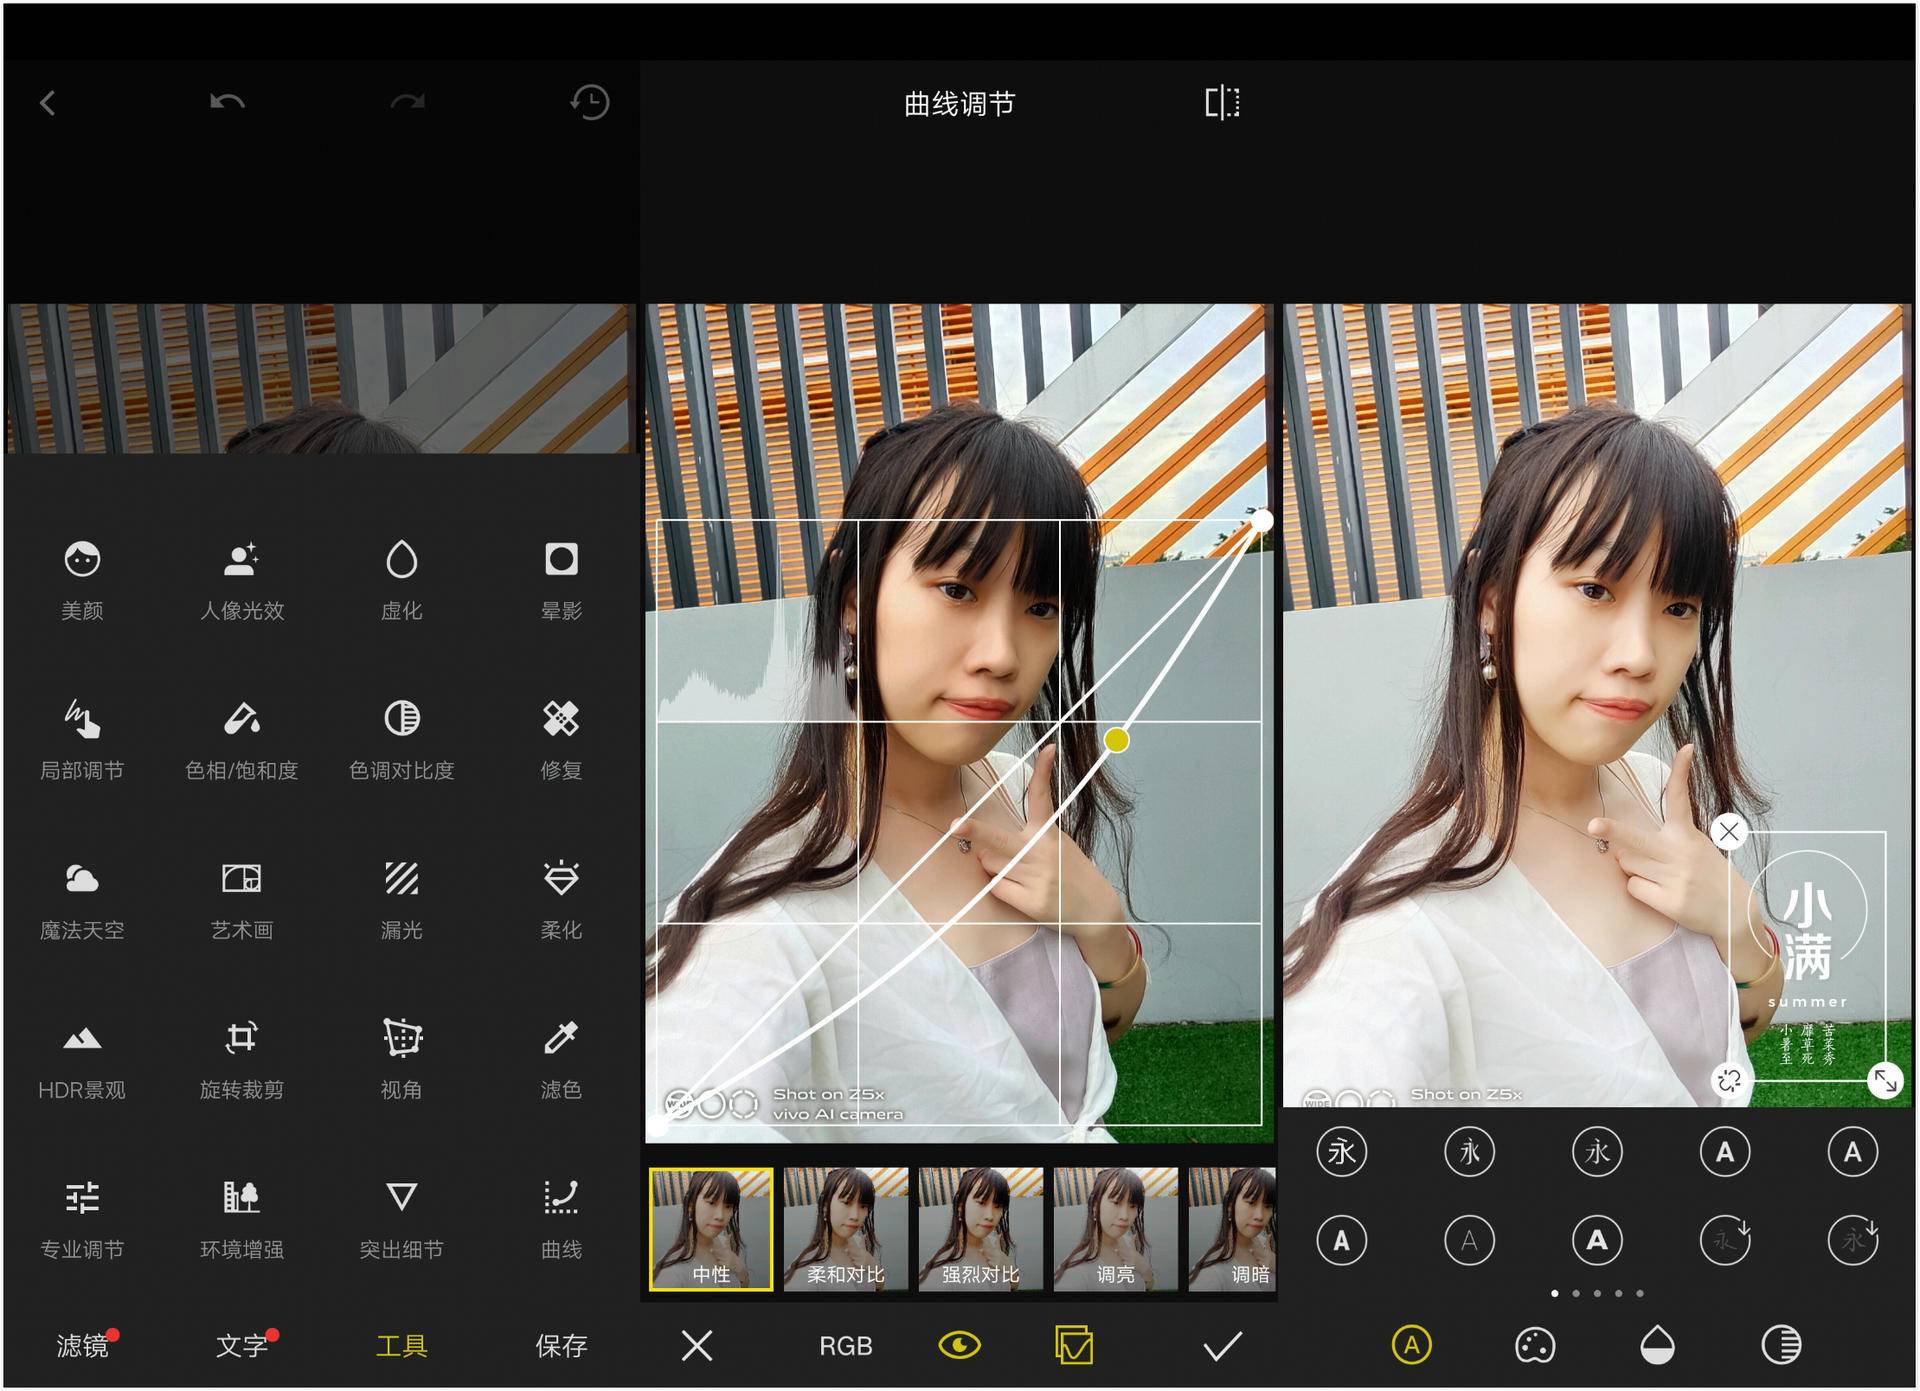This screenshot has width=1920, height=1391.
Task: Select the 色相/饱和度 adjustment tool
Action: [x=243, y=740]
